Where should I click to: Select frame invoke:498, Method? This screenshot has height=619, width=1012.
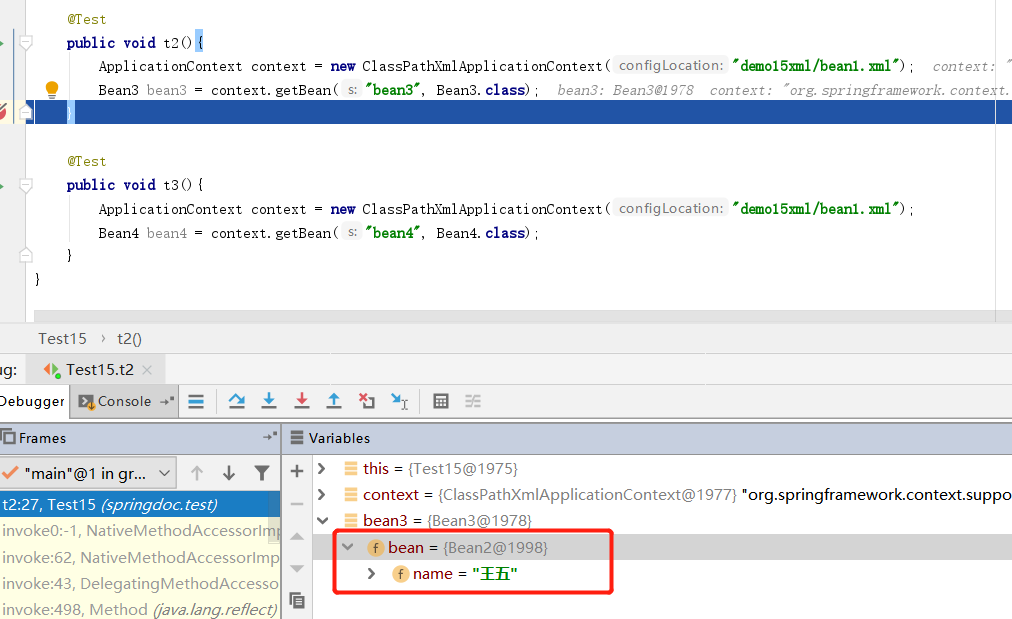coord(140,609)
